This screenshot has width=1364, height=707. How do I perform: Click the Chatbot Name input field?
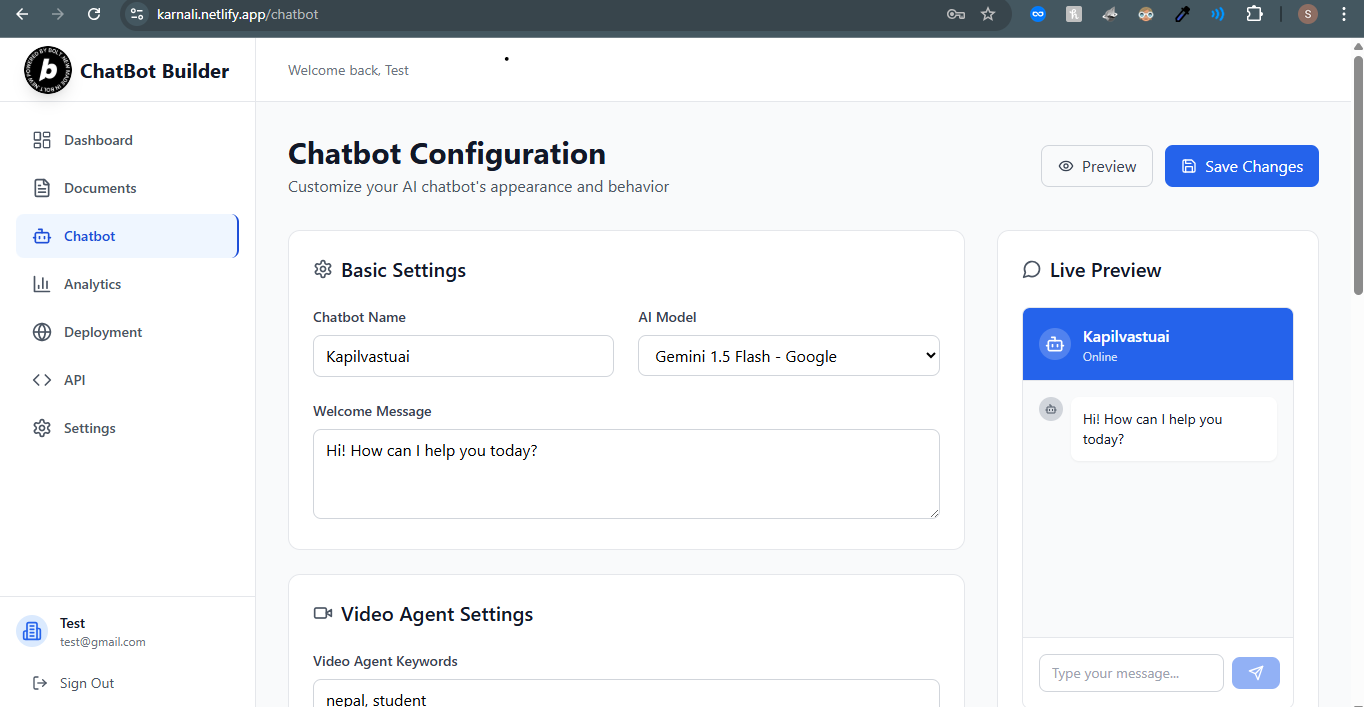point(463,356)
